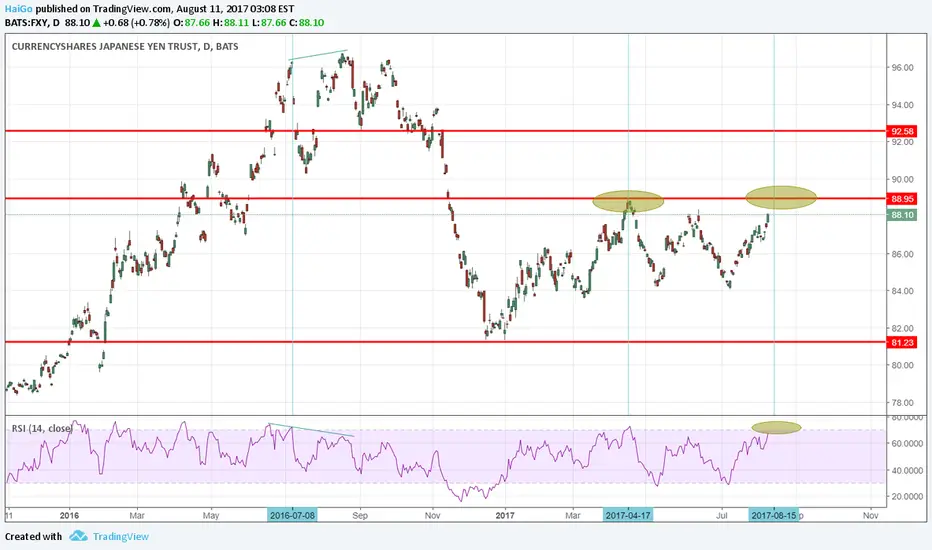Image resolution: width=932 pixels, height=550 pixels.
Task: Click the BATS:FXY, D symbol text
Action: [32, 23]
